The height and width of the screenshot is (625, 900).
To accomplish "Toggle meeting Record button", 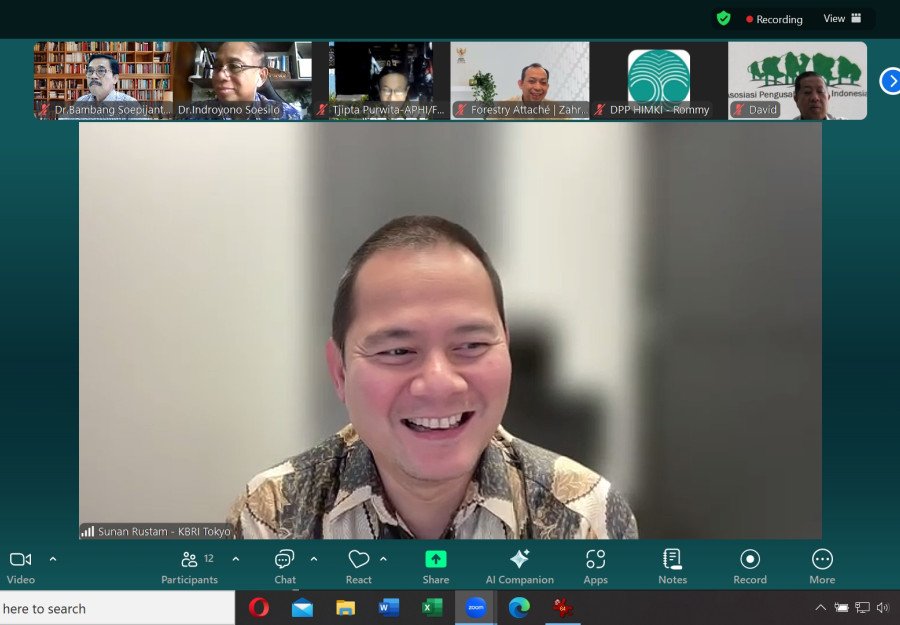I will 750,566.
